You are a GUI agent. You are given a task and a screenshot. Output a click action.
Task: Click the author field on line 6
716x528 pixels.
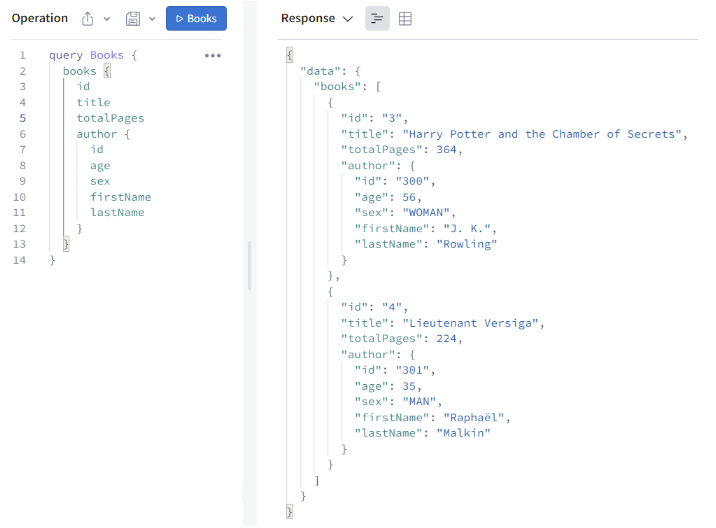(97, 134)
